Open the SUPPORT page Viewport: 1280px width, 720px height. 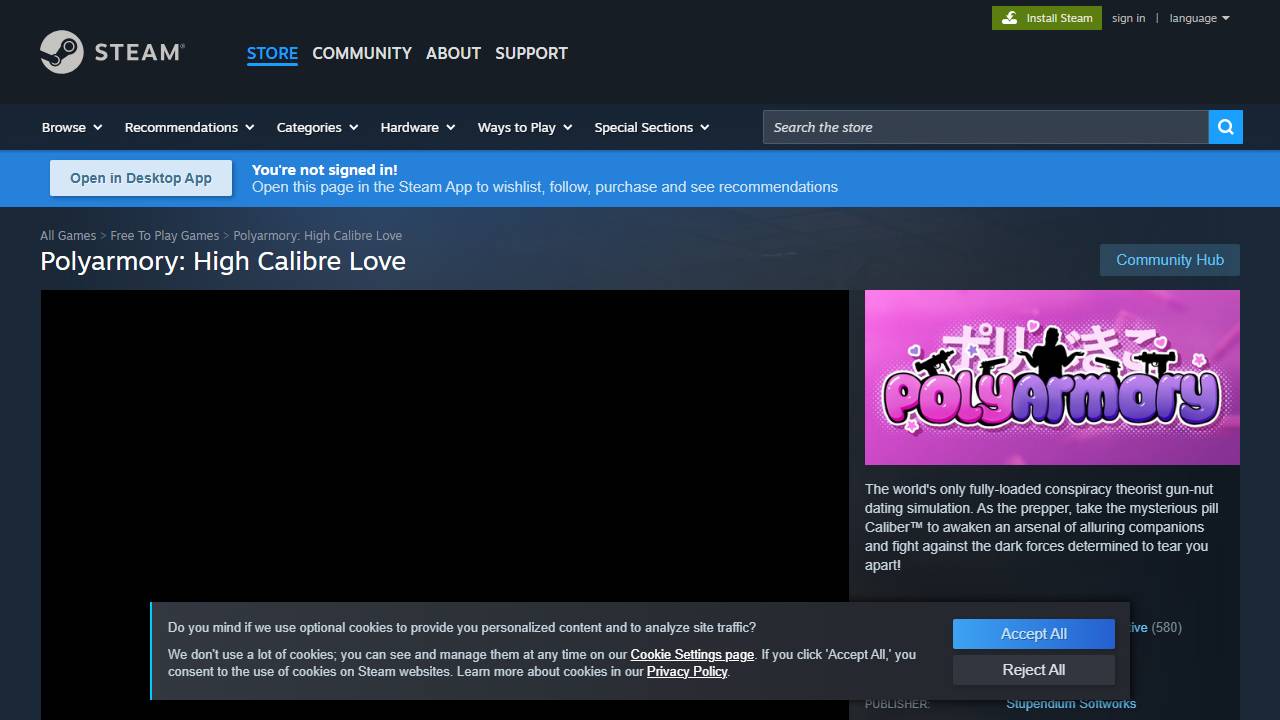531,53
